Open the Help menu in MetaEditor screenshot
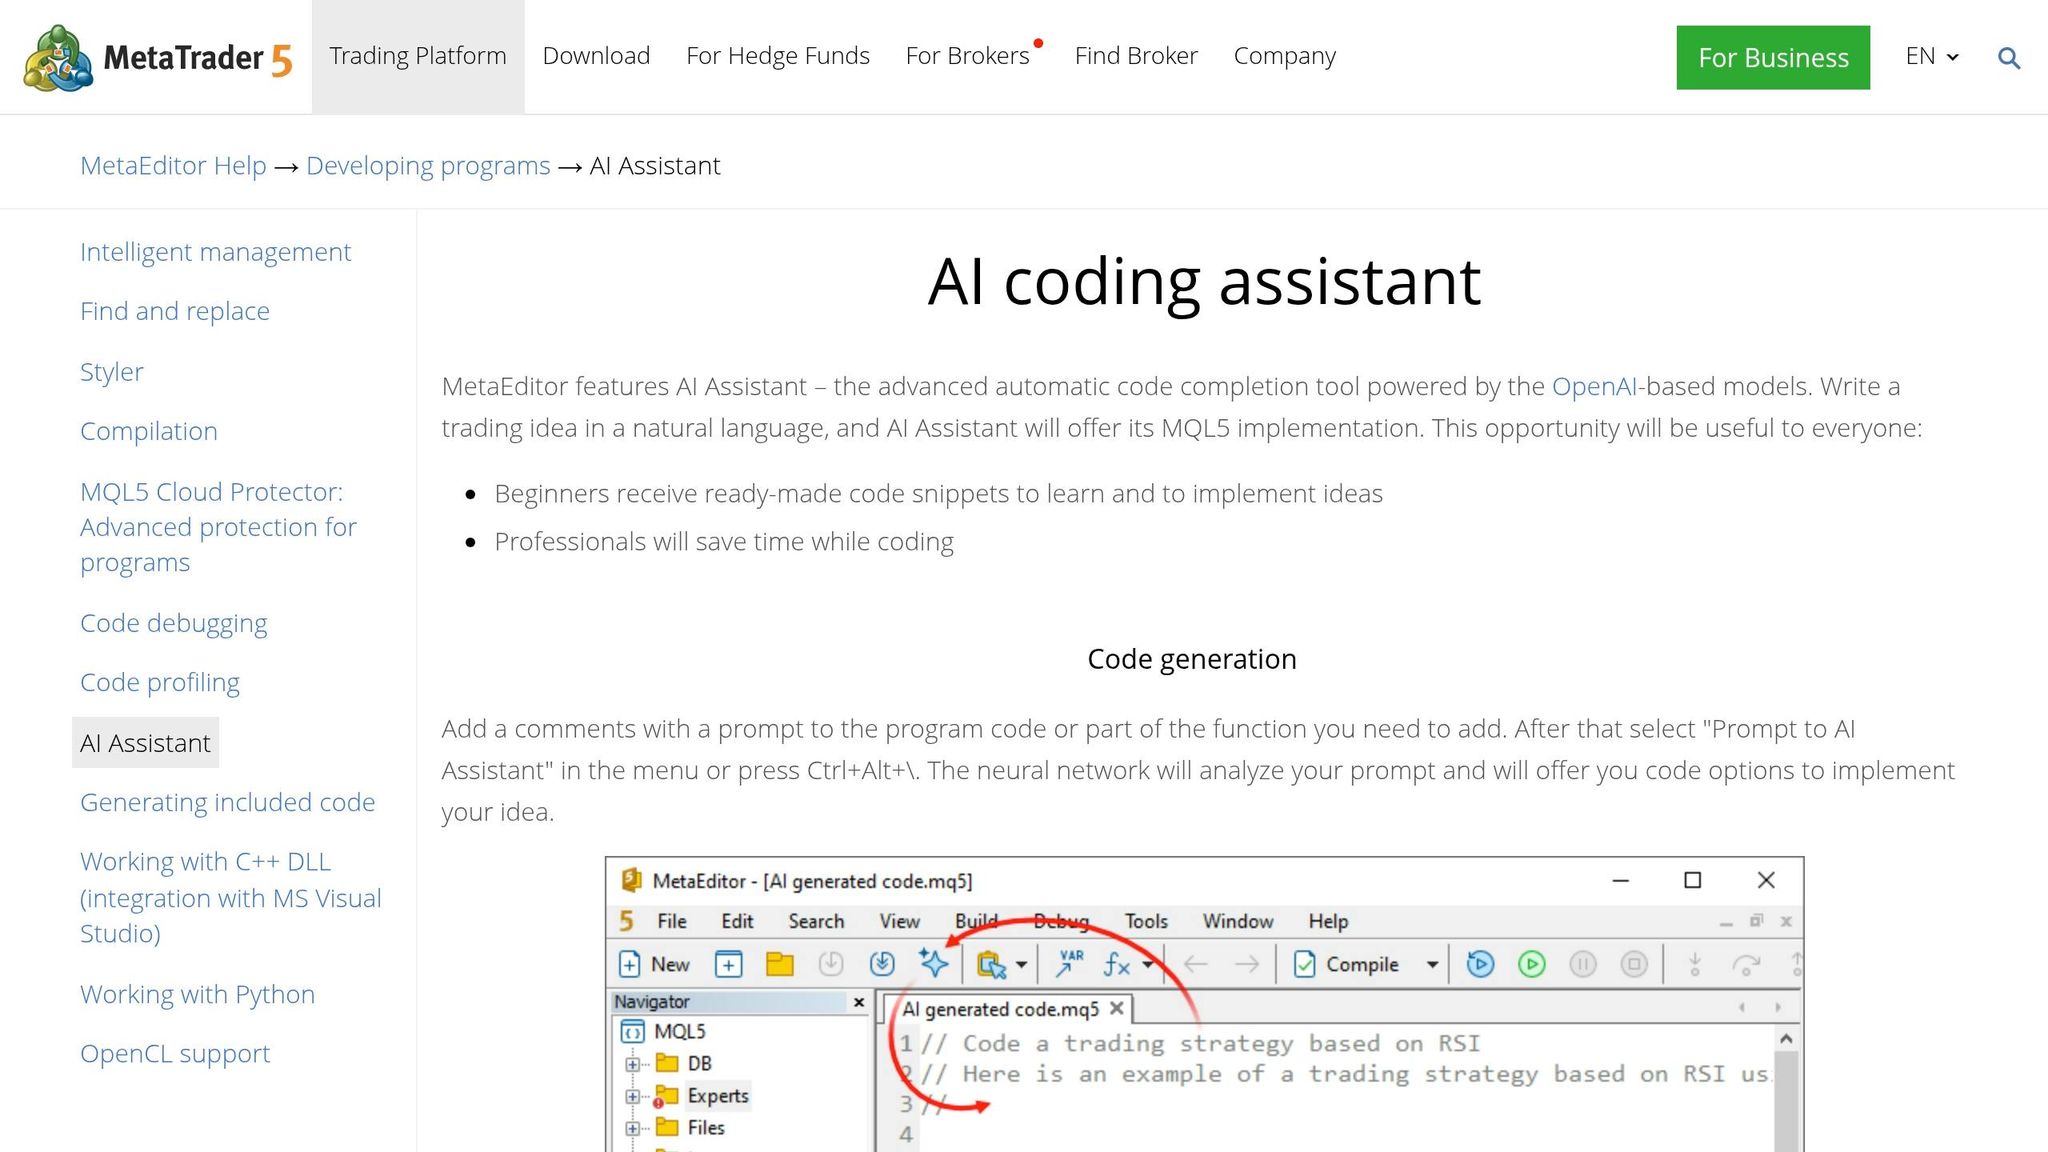The height and width of the screenshot is (1152, 2048). 1328,921
